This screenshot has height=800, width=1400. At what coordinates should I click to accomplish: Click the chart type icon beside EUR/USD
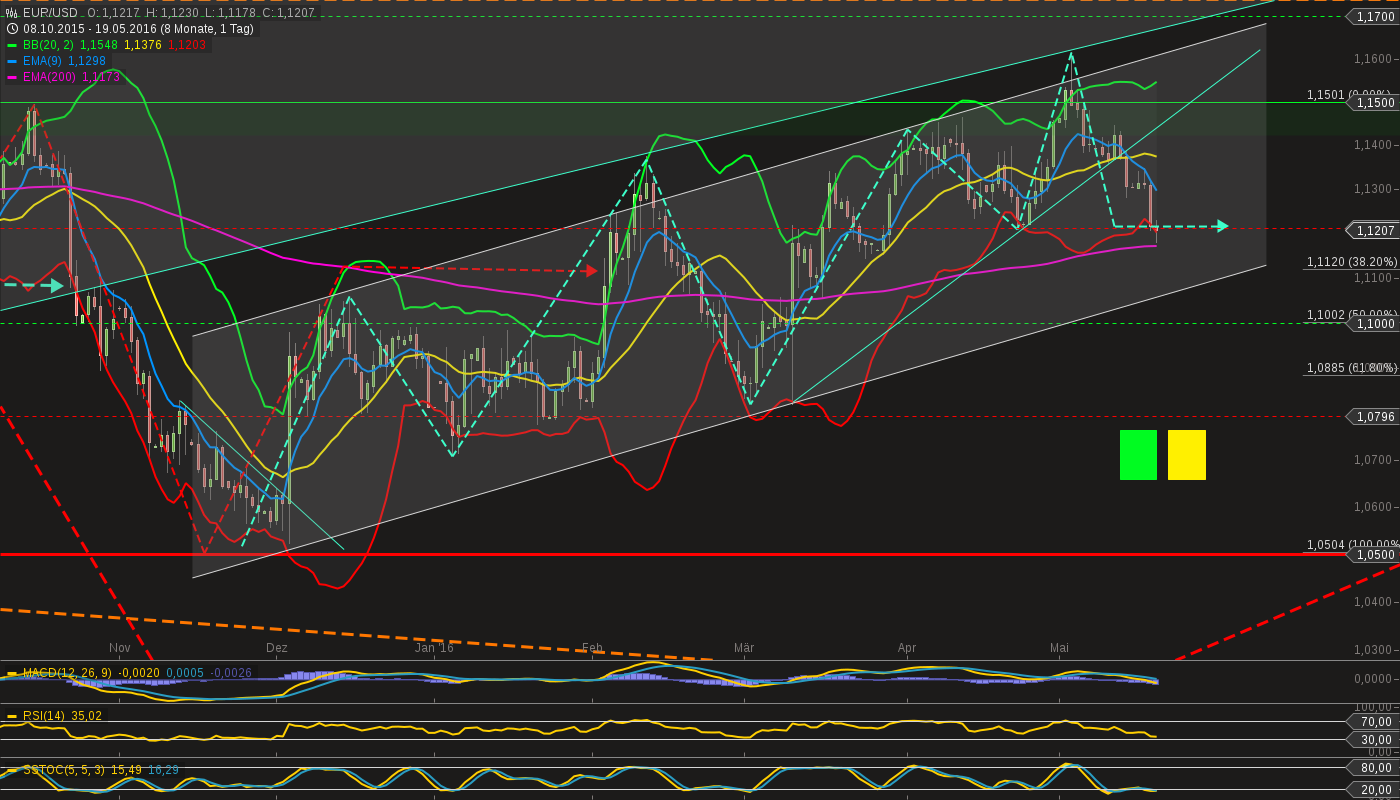12,13
